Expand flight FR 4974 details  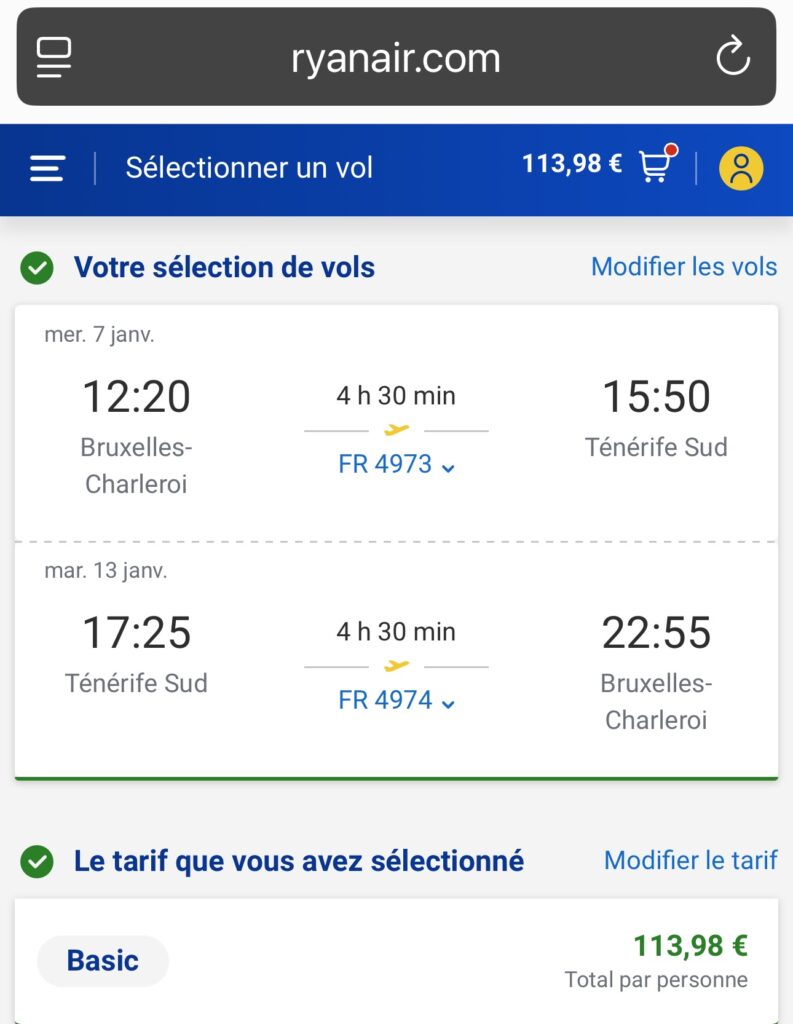click(396, 700)
